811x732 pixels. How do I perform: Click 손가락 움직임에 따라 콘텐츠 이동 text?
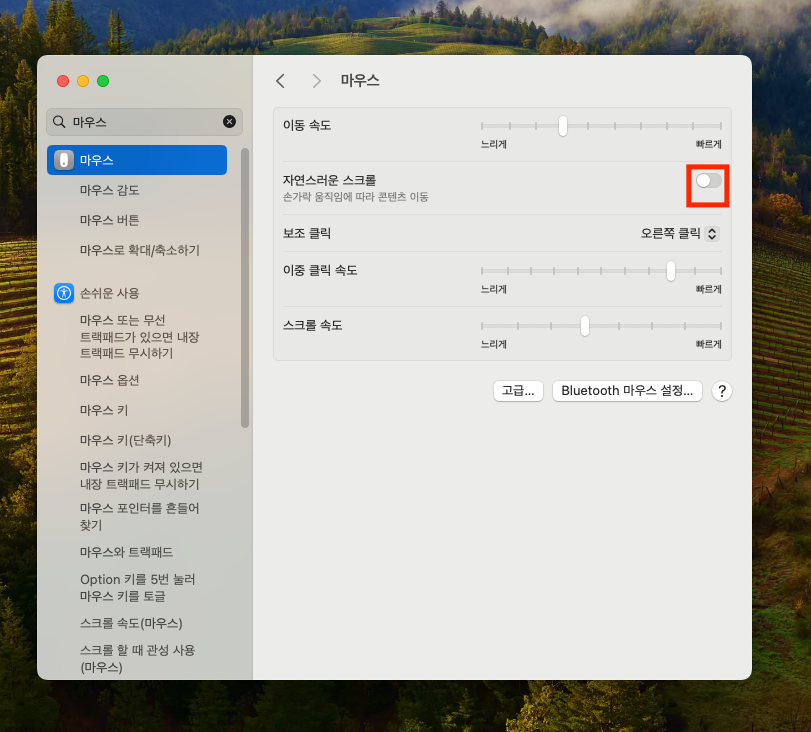click(x=356, y=197)
